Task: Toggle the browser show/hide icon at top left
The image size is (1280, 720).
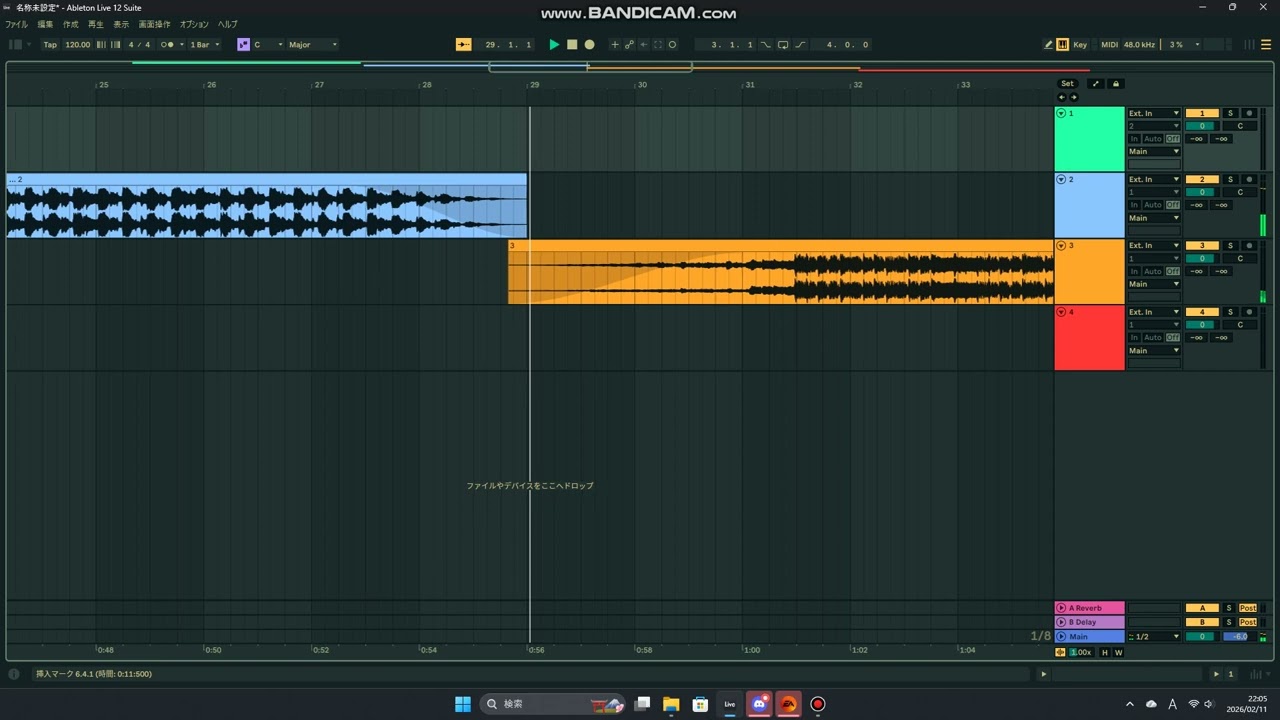Action: point(15,45)
